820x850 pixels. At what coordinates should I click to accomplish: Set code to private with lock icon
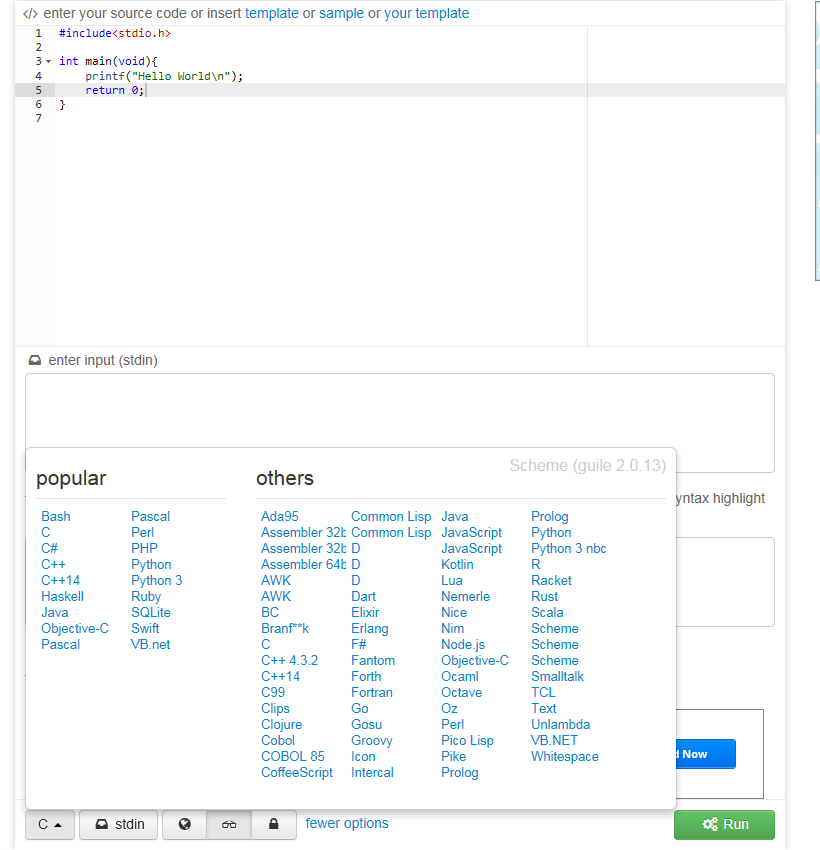click(x=273, y=825)
